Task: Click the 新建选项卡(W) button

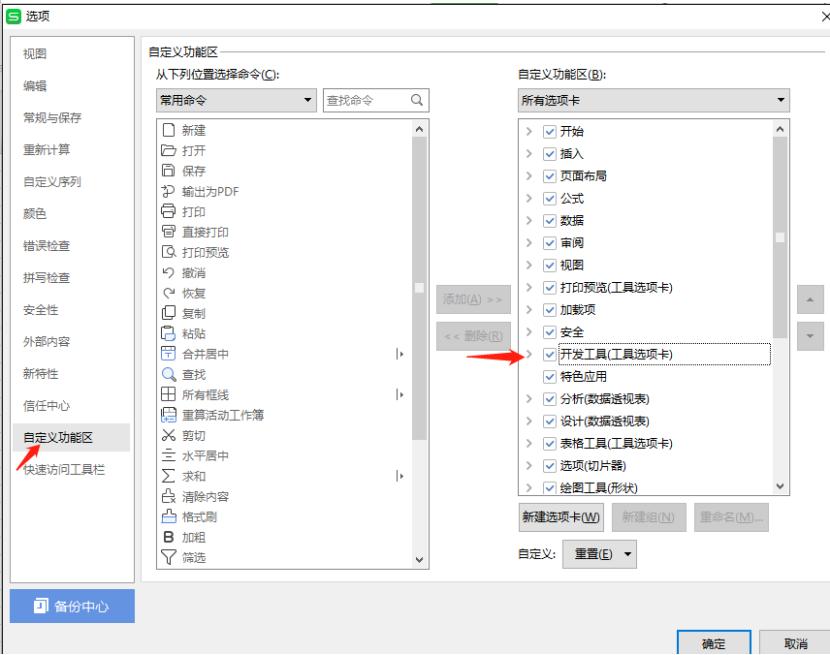Action: 561,517
